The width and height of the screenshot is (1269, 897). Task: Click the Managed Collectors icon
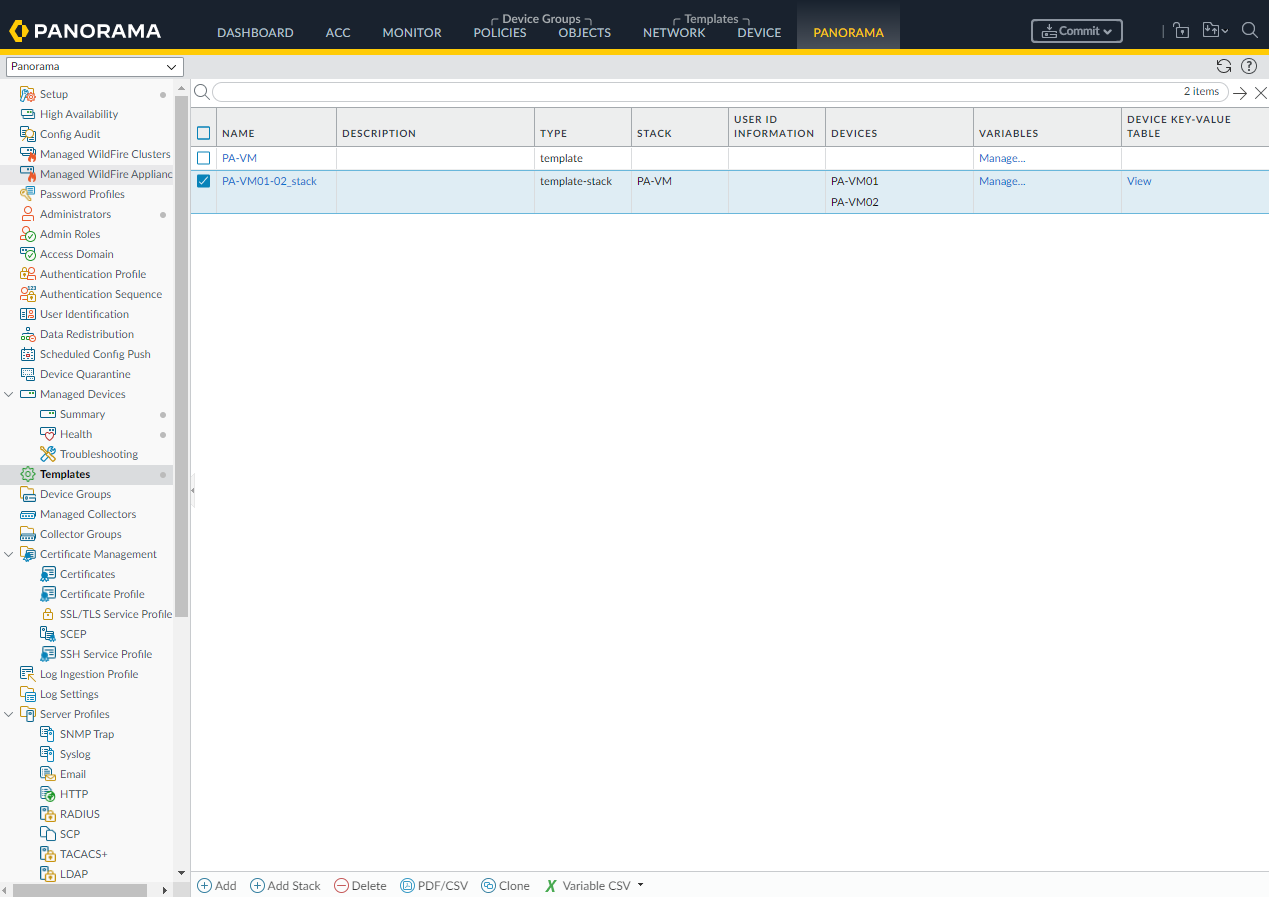(28, 514)
